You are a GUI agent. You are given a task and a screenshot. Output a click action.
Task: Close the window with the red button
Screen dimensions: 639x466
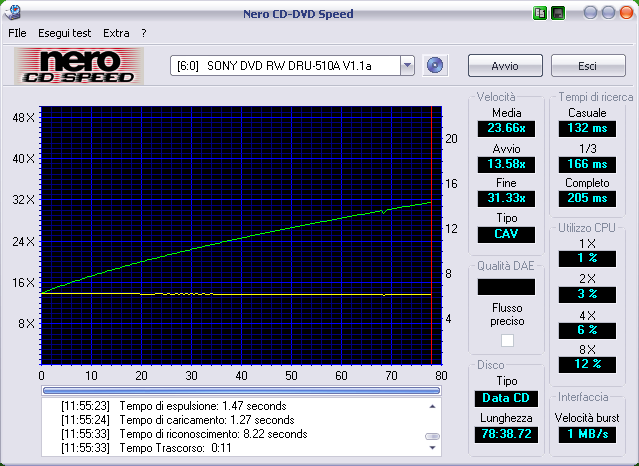[626, 12]
